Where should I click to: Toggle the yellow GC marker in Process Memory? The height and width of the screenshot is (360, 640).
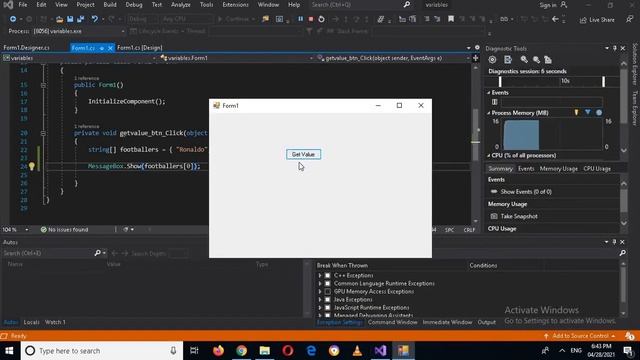click(576, 112)
